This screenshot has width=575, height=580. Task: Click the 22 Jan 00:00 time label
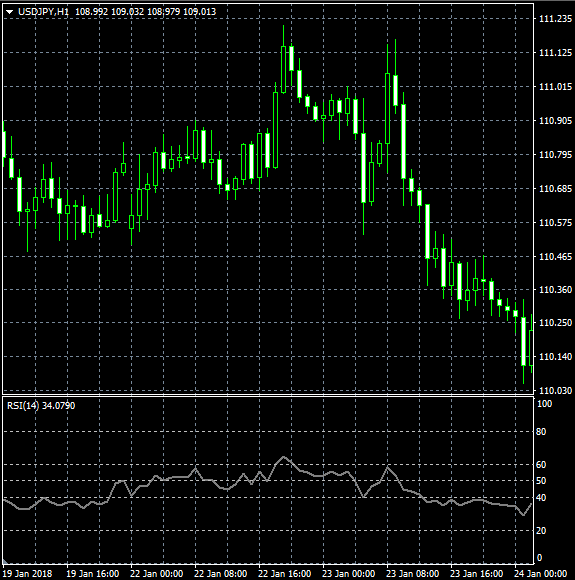(157, 574)
